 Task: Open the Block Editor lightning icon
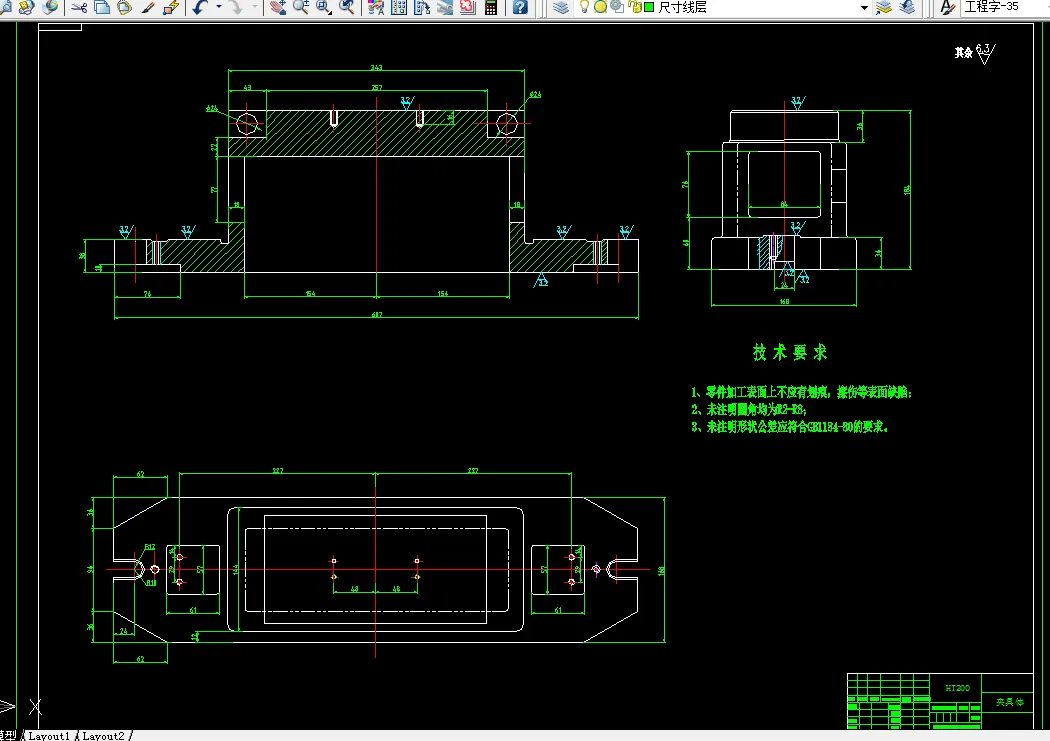click(x=171, y=7)
